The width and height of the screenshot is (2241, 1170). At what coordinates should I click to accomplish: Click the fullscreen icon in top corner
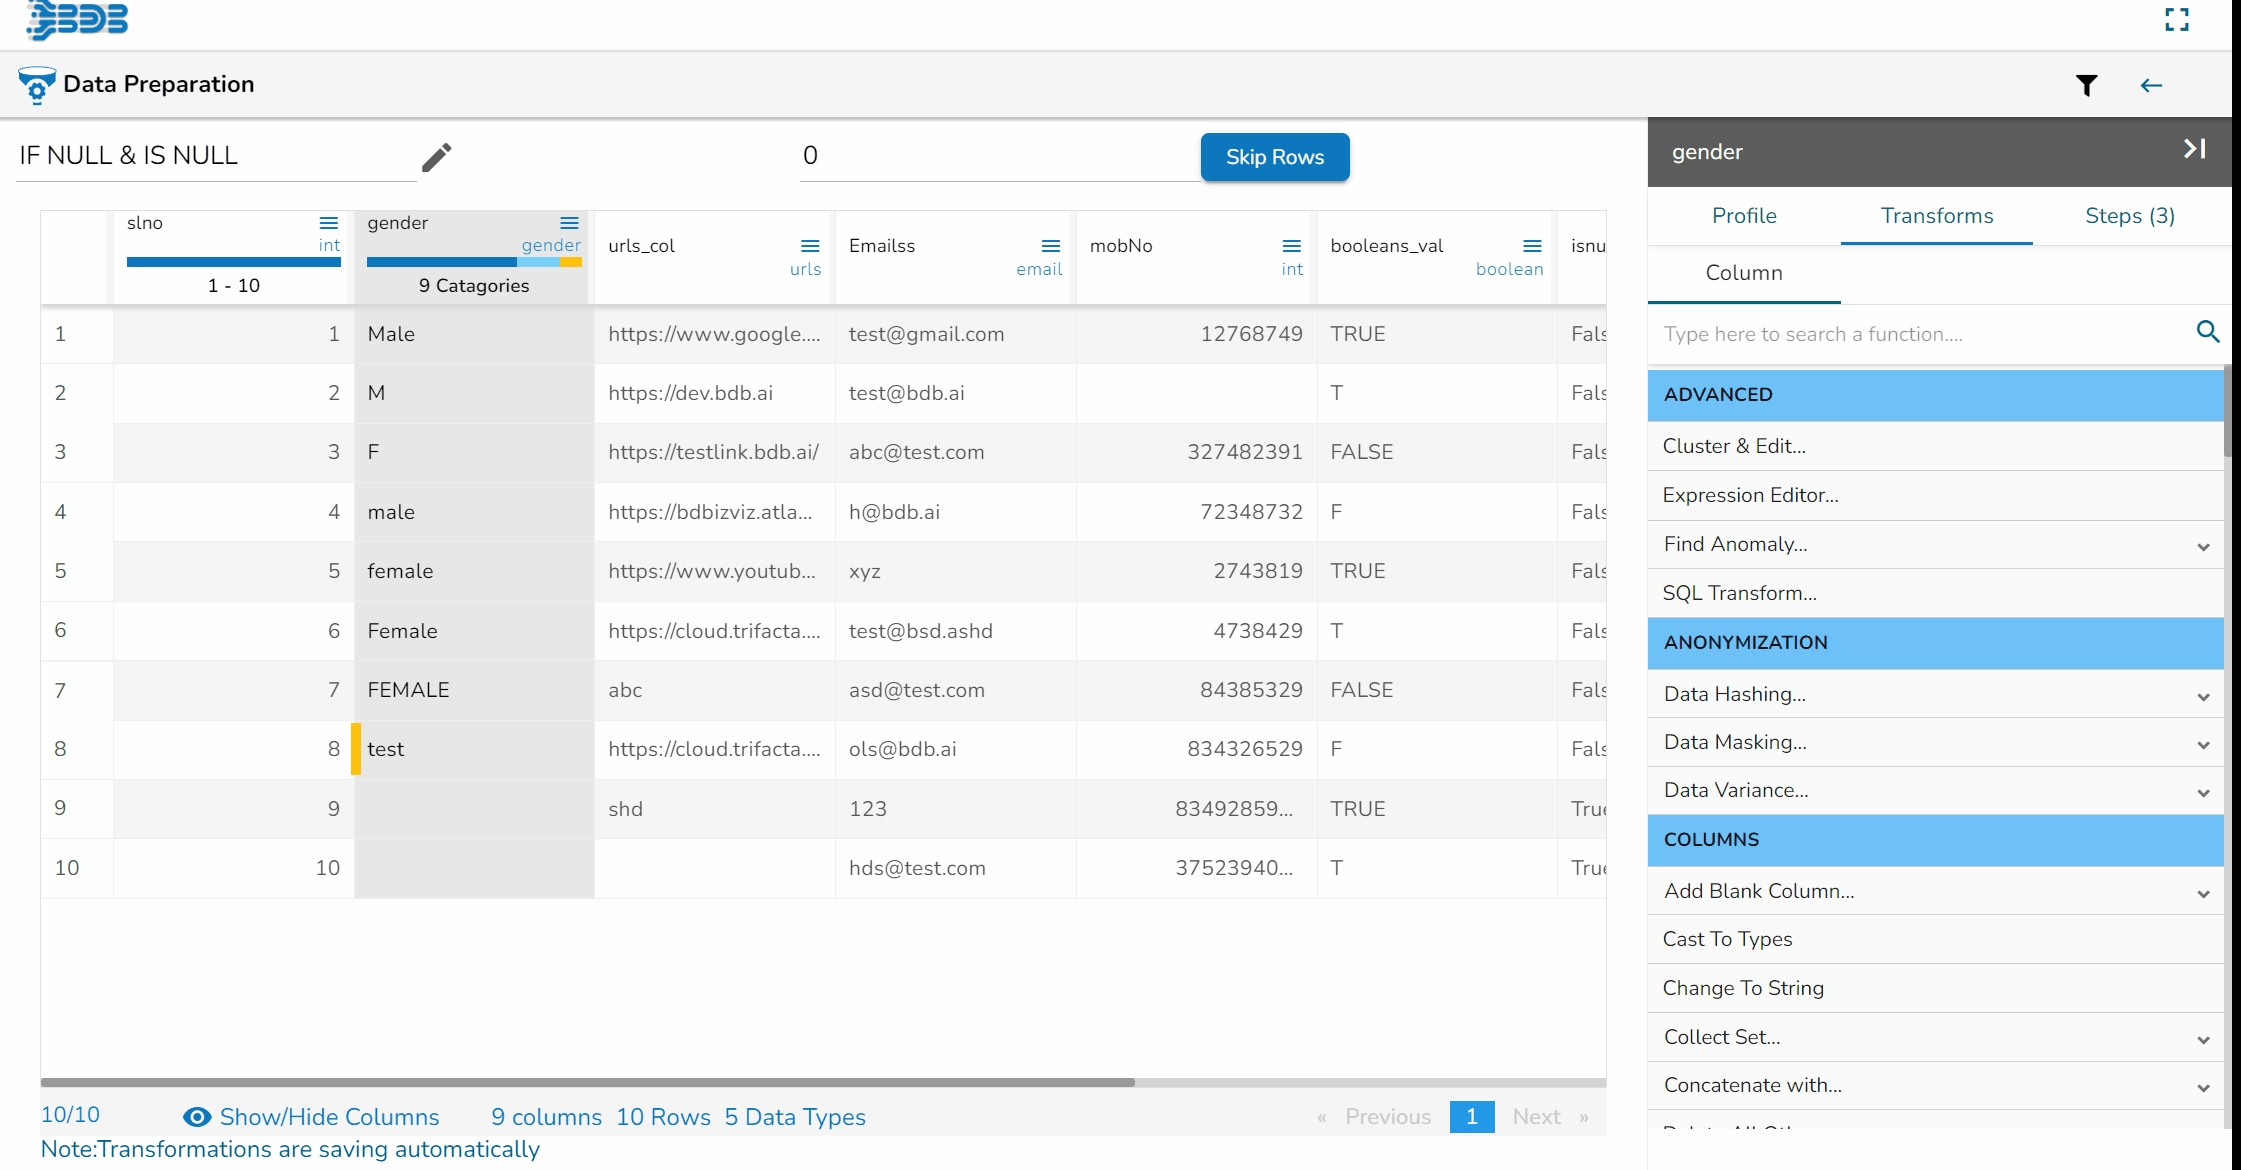[x=2177, y=20]
